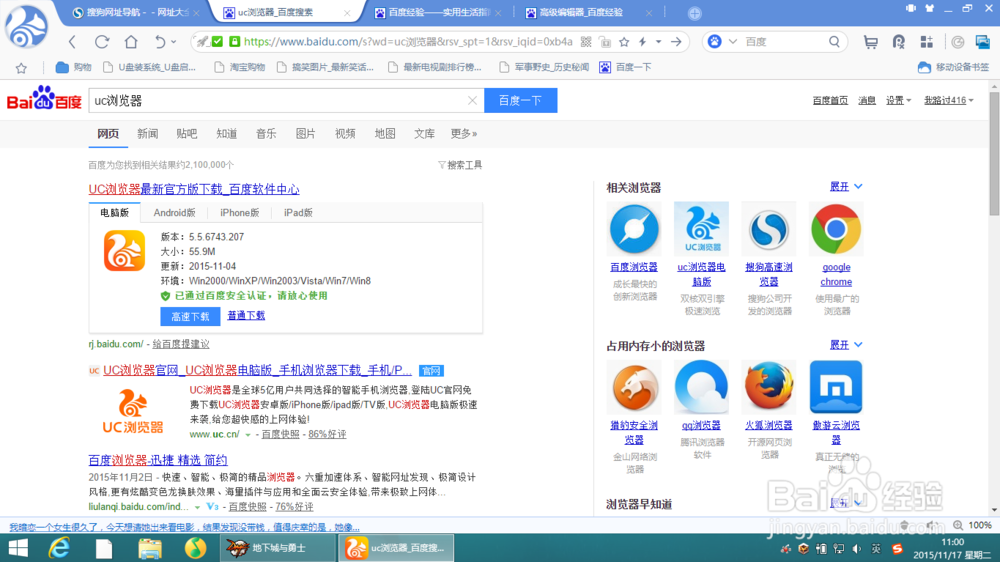Open Cheetah secure browser icon
This screenshot has height=562, width=1000.
(634, 387)
